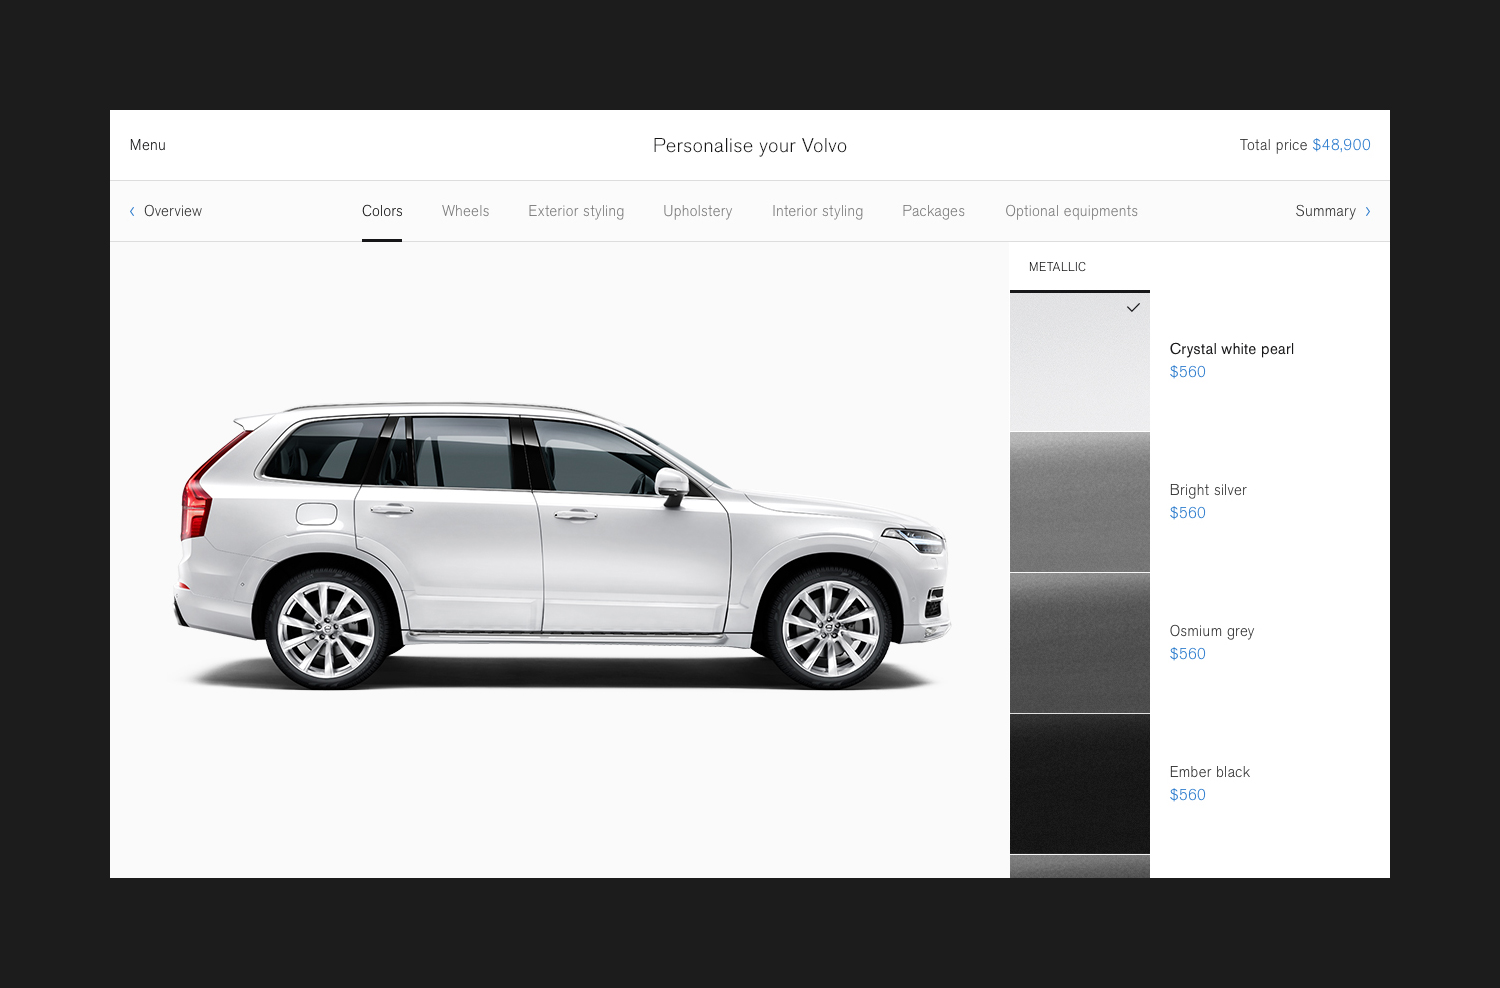Click the $560 price under Bright silver
Image resolution: width=1500 pixels, height=988 pixels.
pos(1188,513)
